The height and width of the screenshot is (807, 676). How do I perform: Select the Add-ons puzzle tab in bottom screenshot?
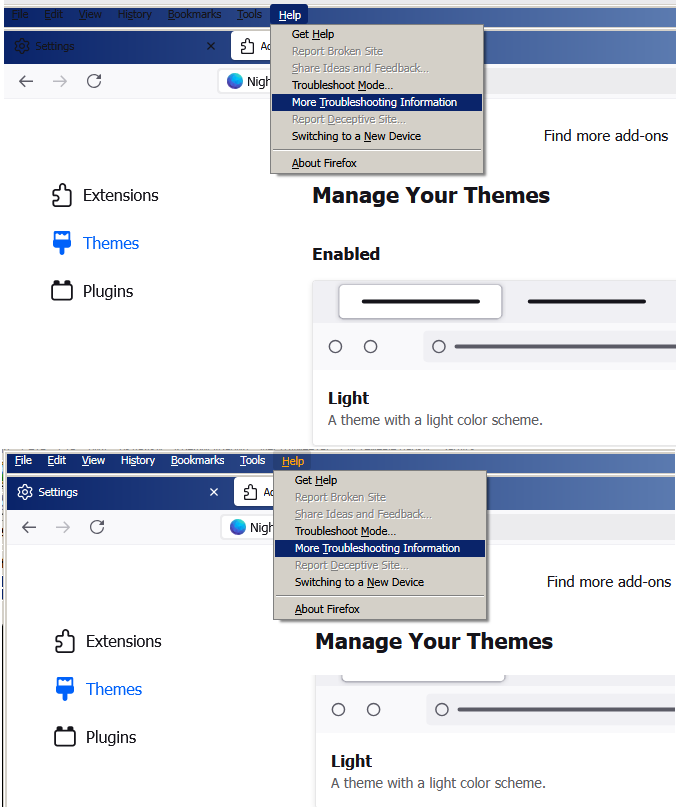coord(254,492)
